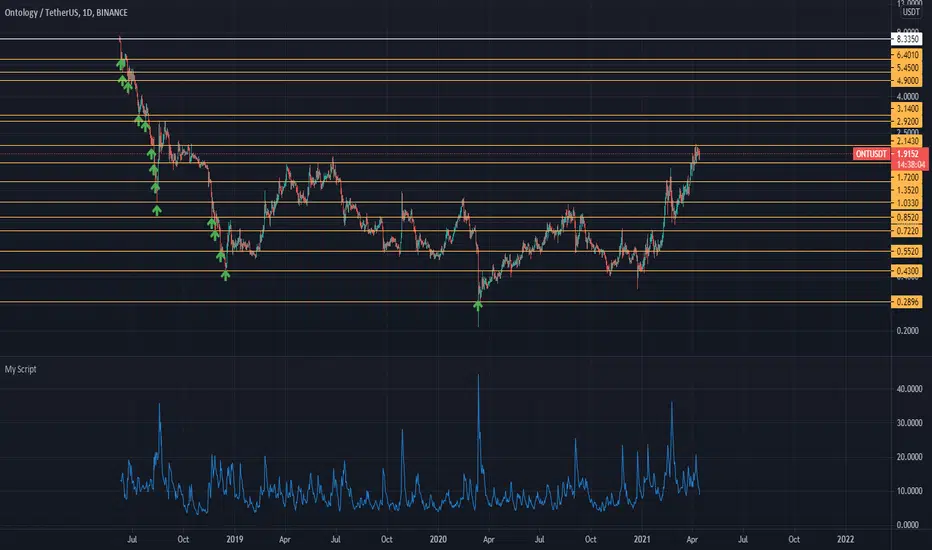The image size is (932, 550).
Task: Click the USDT currency label on price axis
Action: (x=911, y=12)
